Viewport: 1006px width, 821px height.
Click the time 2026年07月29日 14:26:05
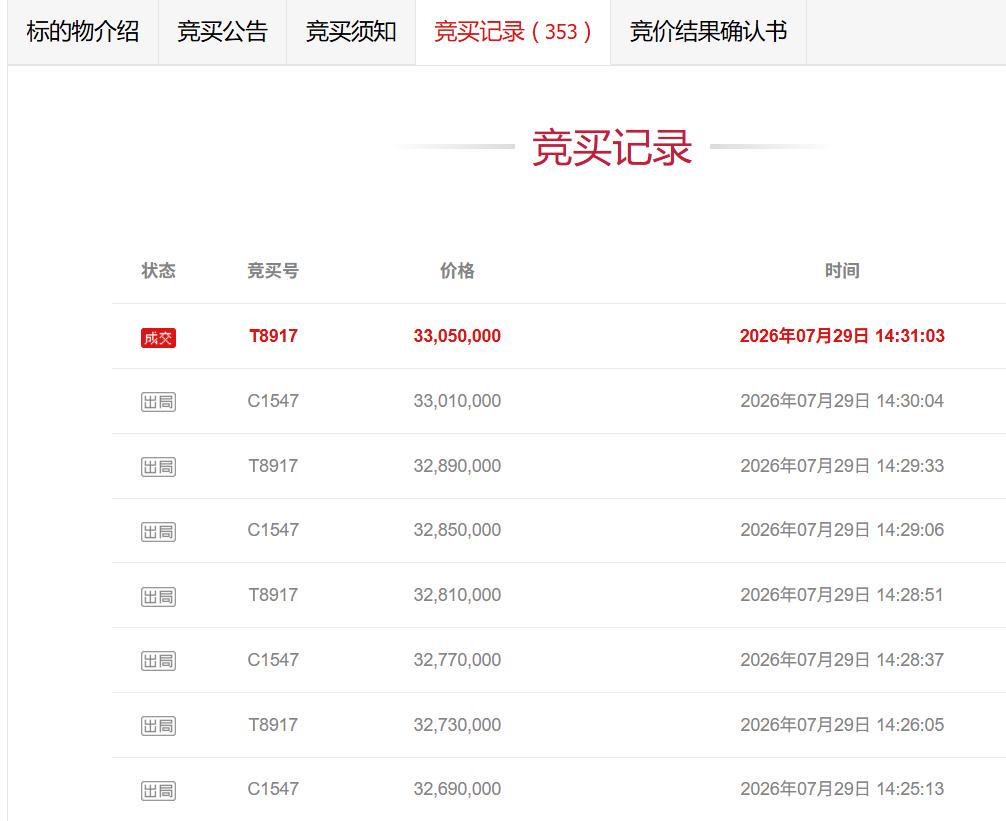(x=842, y=725)
